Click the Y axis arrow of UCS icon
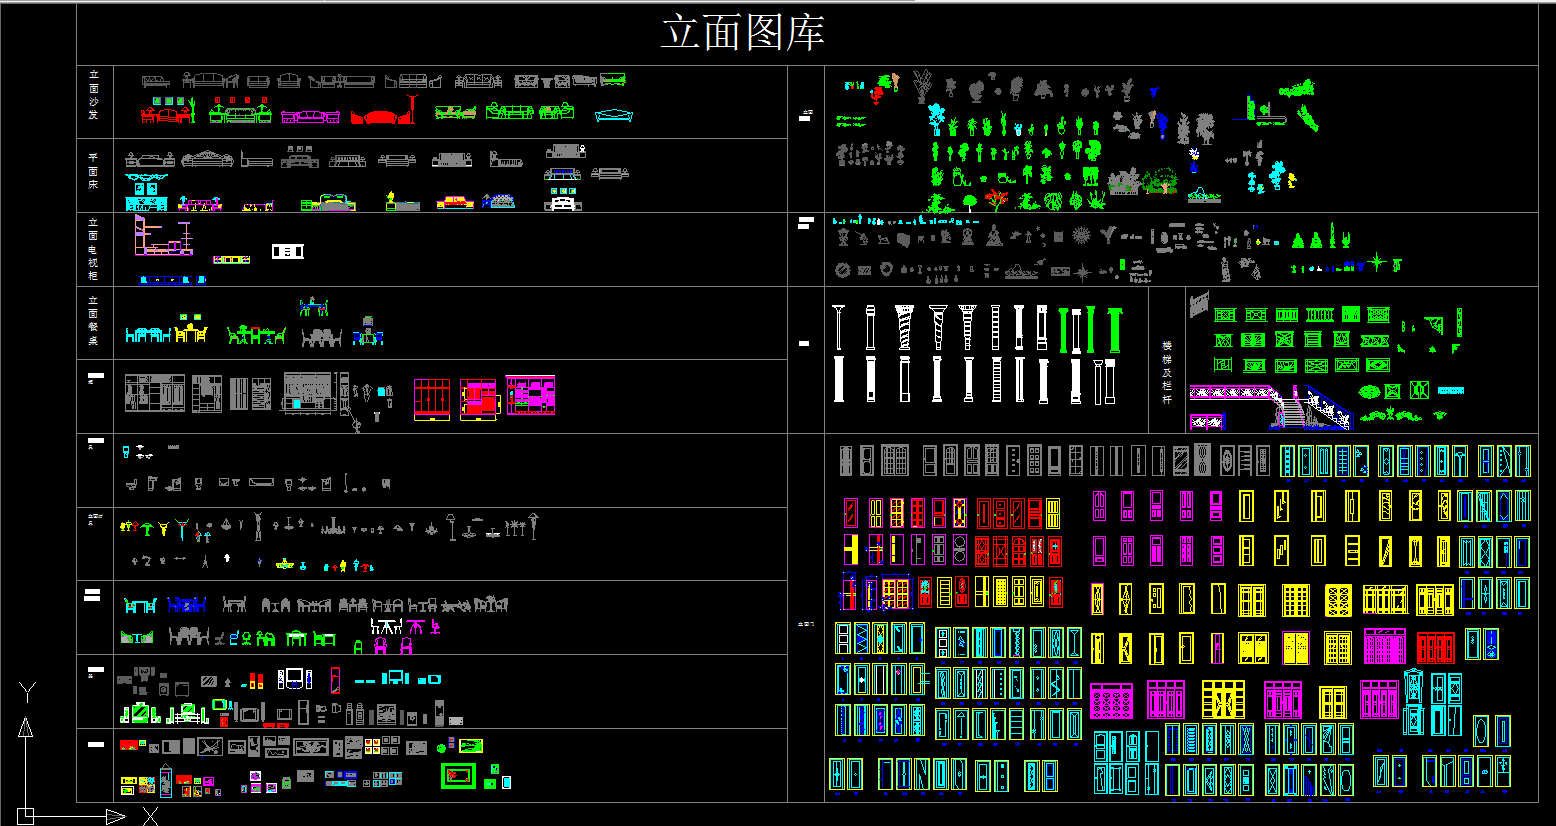 click(26, 727)
